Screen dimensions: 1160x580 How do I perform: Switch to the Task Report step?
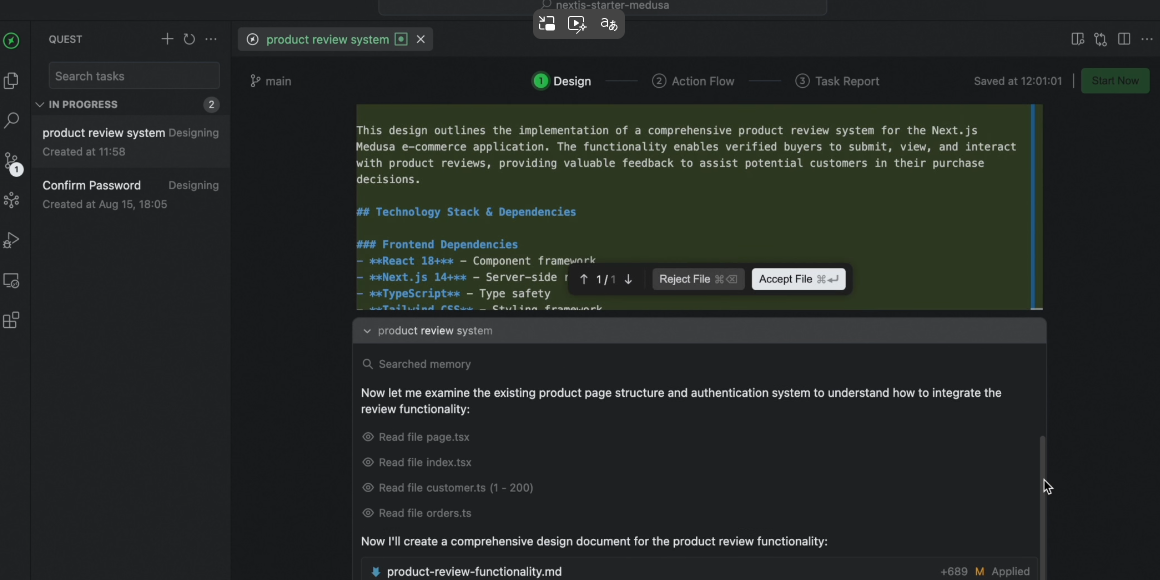click(x=837, y=81)
